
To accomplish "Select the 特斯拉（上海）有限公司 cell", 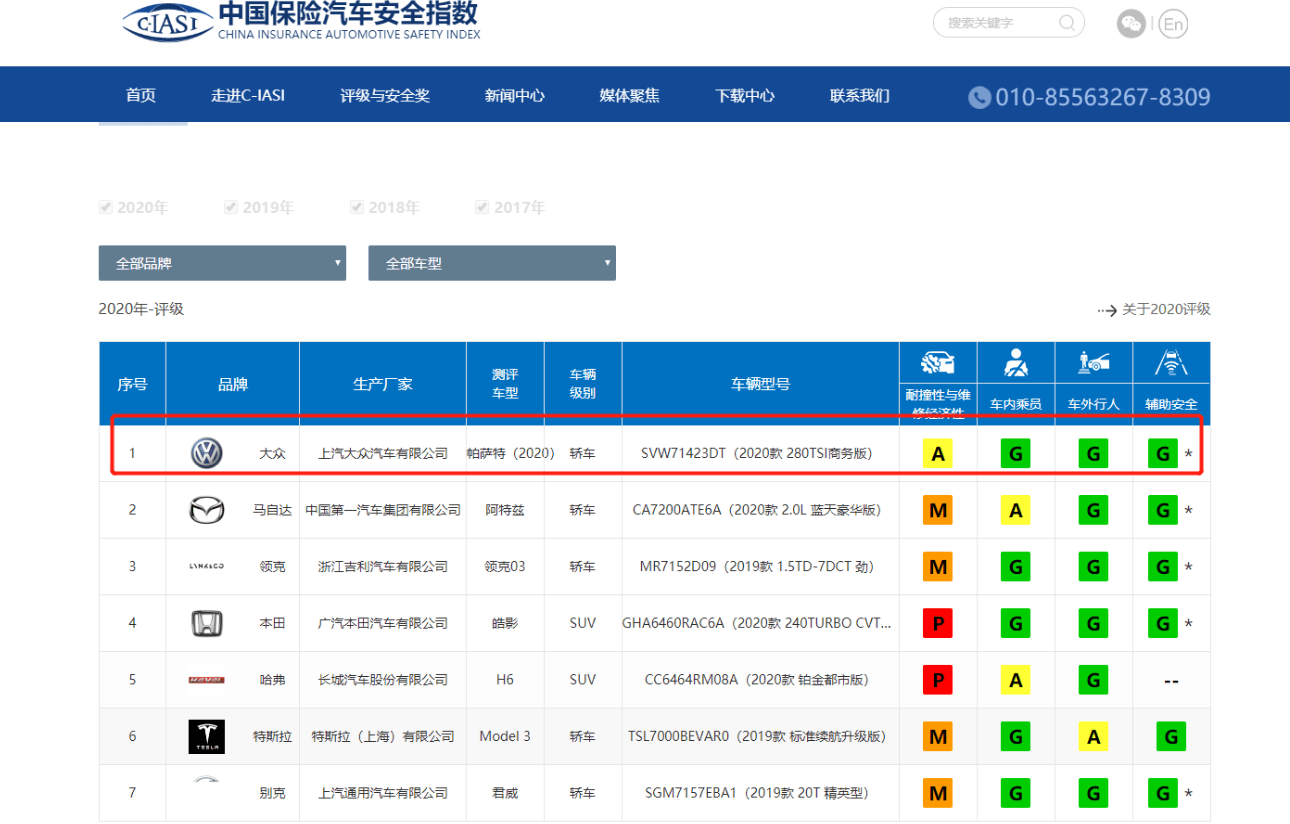I will click(383, 736).
